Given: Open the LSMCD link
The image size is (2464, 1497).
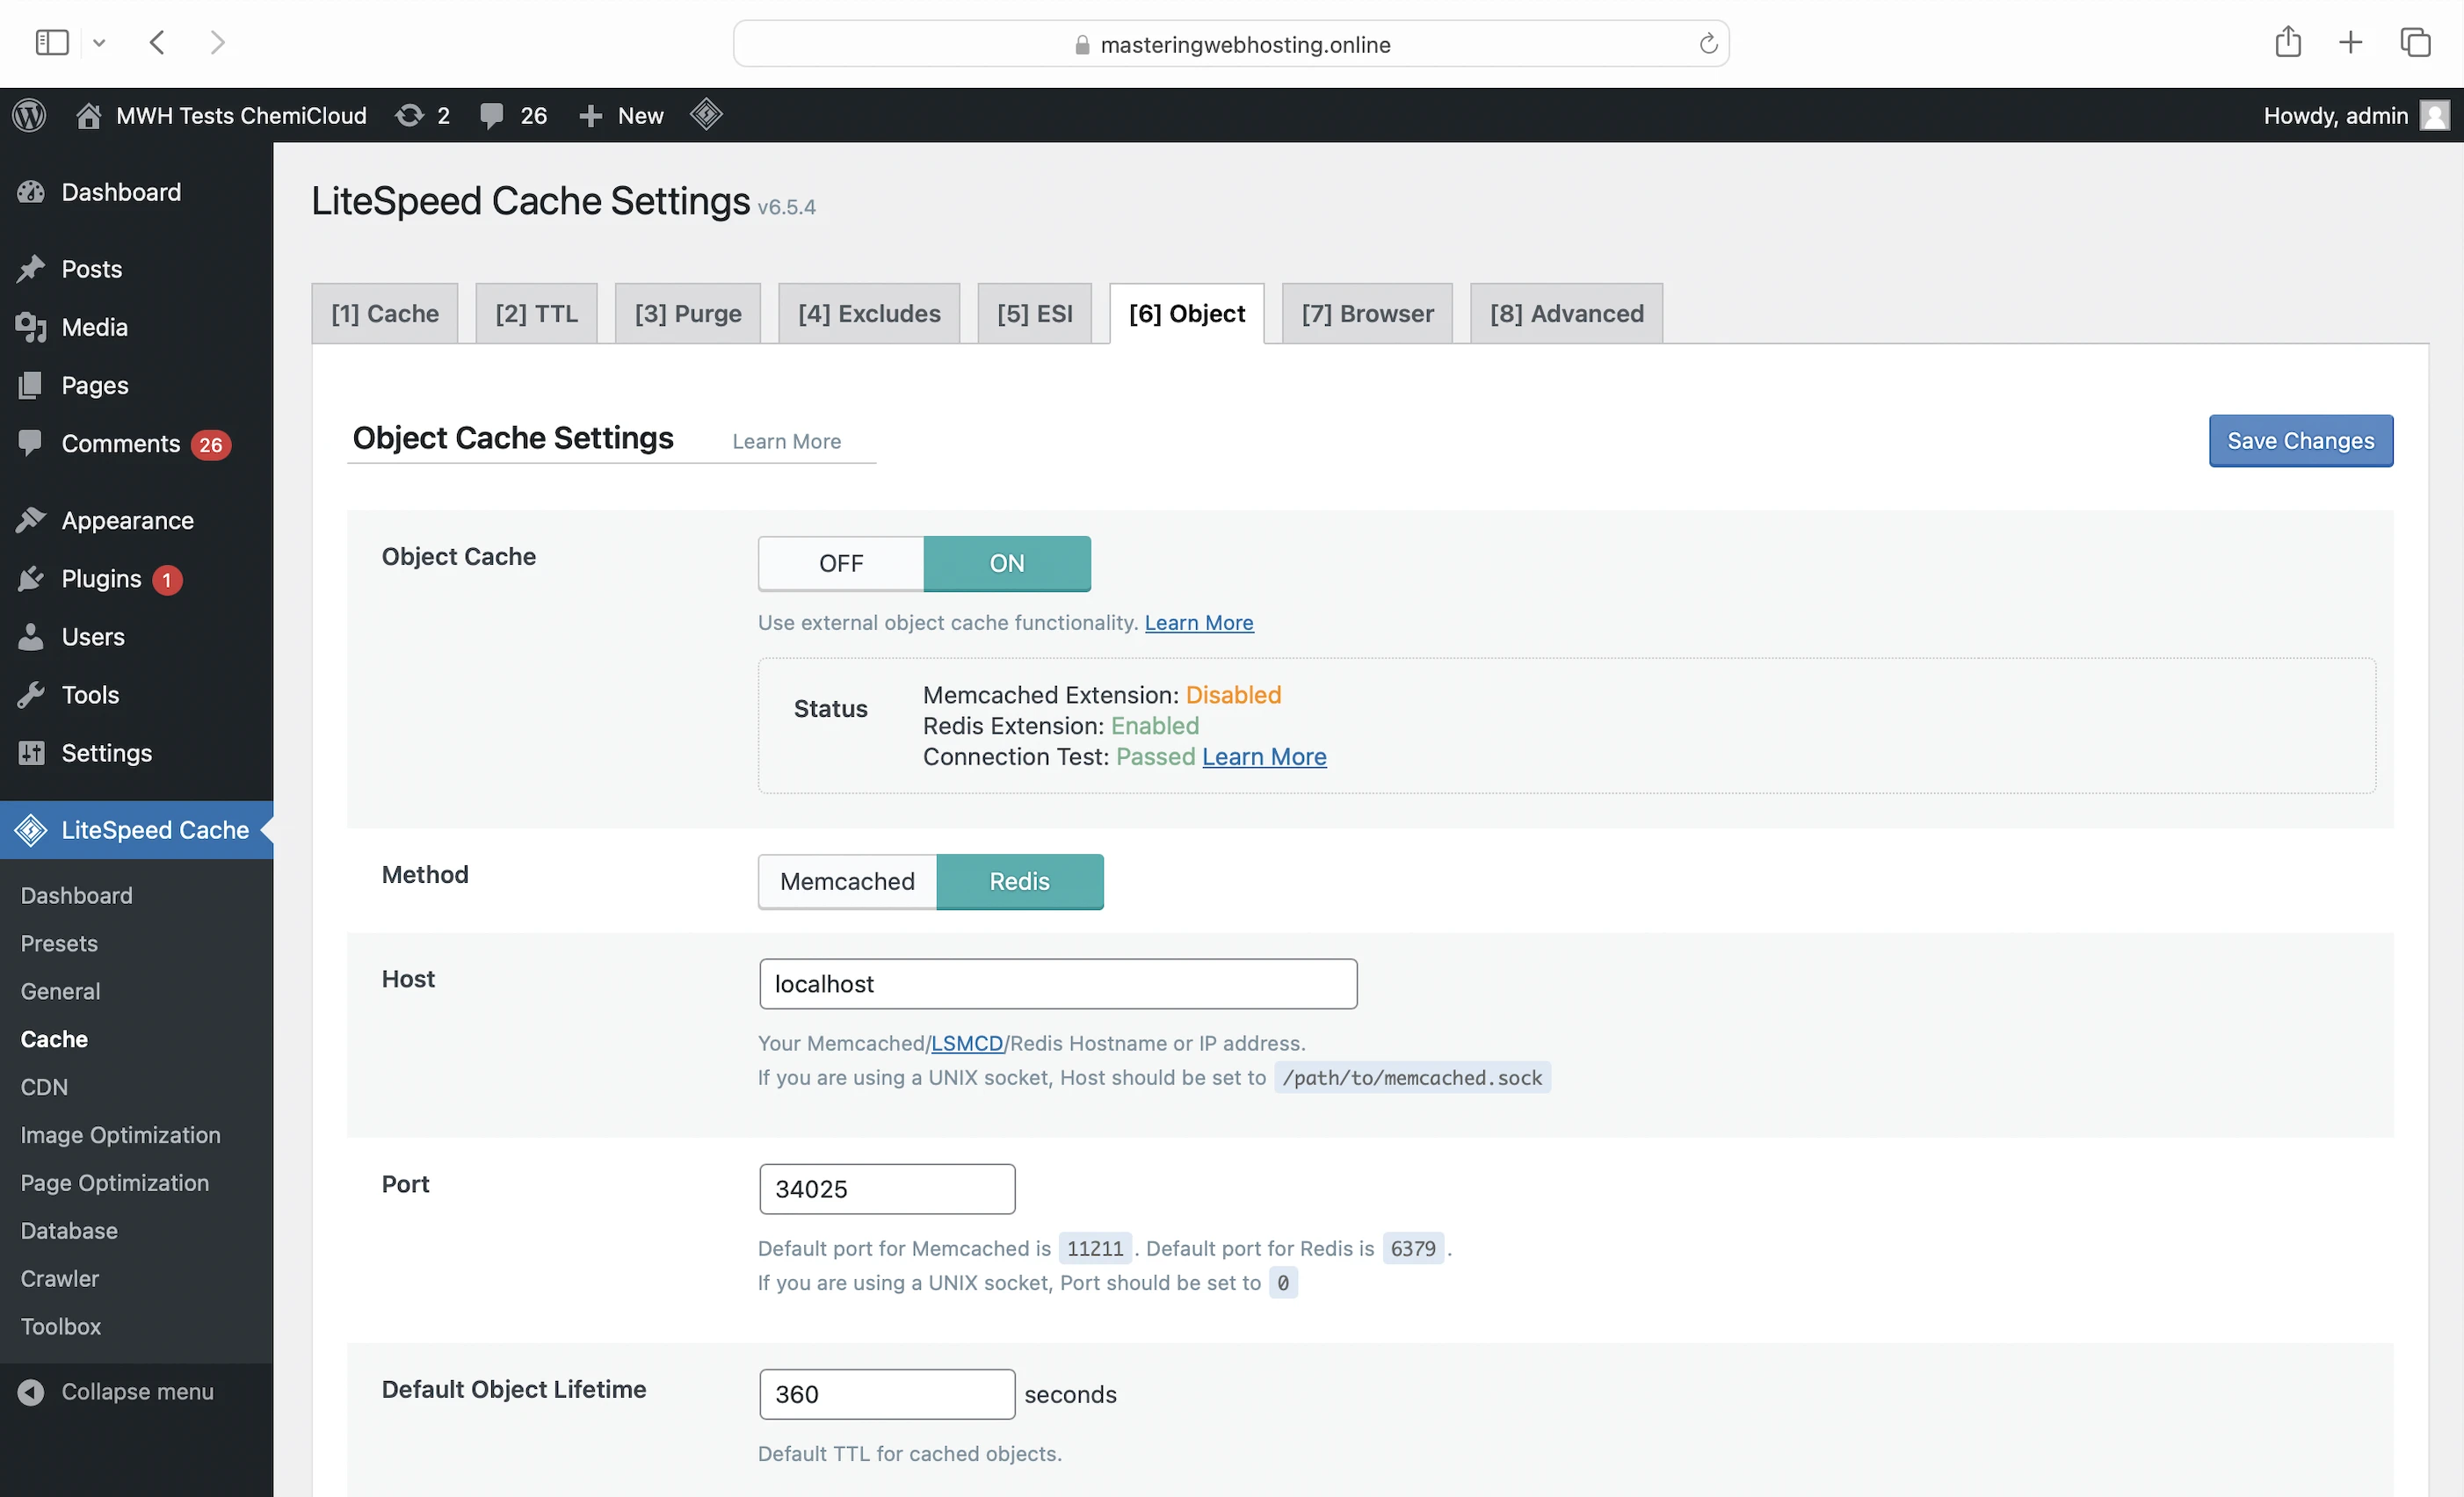Looking at the screenshot, I should [x=966, y=1043].
